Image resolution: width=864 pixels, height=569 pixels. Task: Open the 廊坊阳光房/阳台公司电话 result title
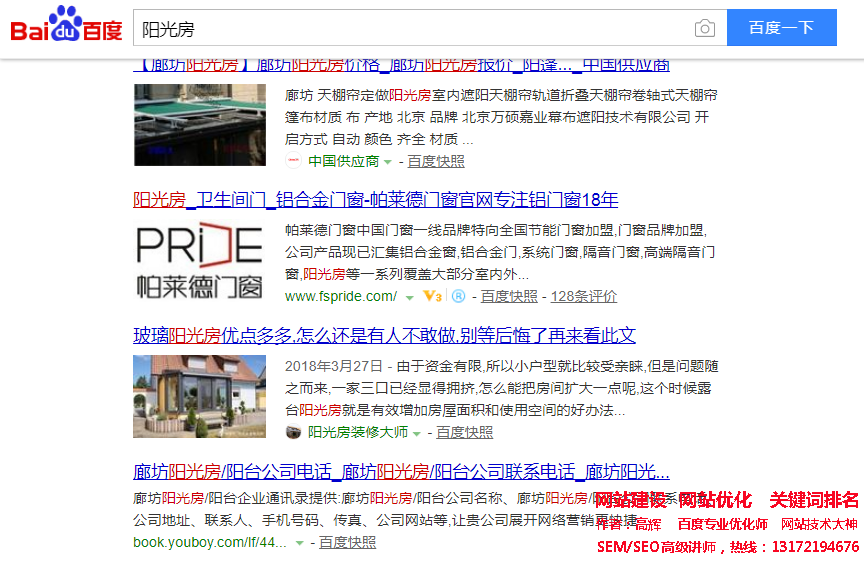401,472
